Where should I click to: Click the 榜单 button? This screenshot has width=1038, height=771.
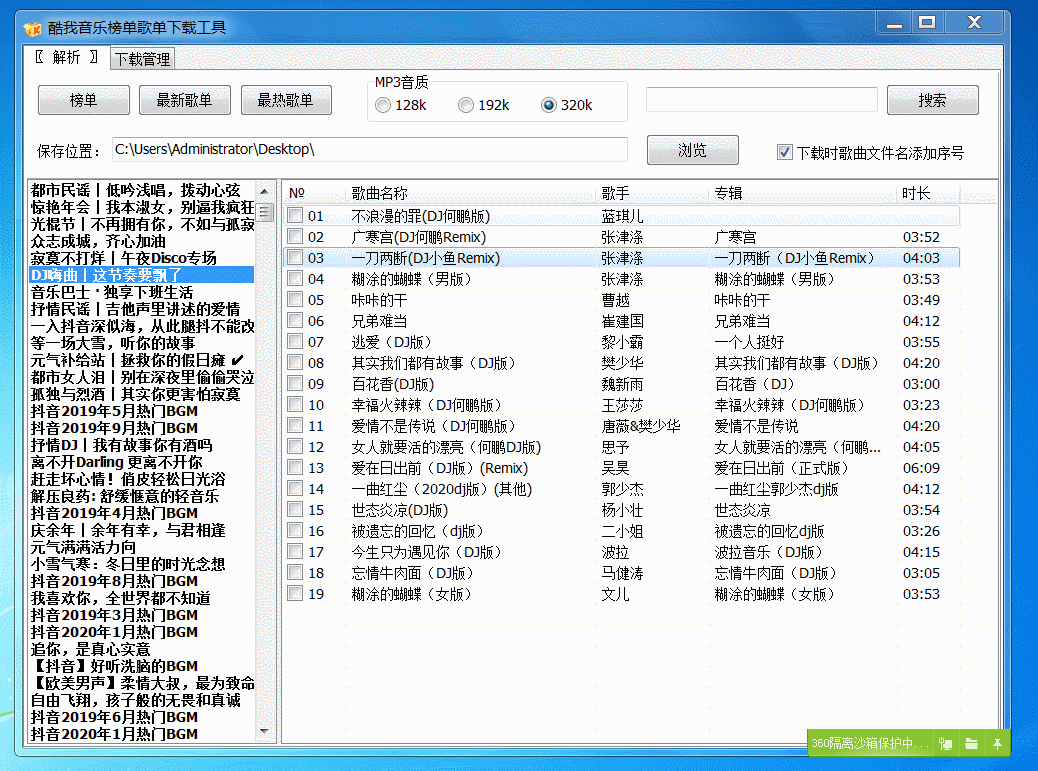coord(84,100)
